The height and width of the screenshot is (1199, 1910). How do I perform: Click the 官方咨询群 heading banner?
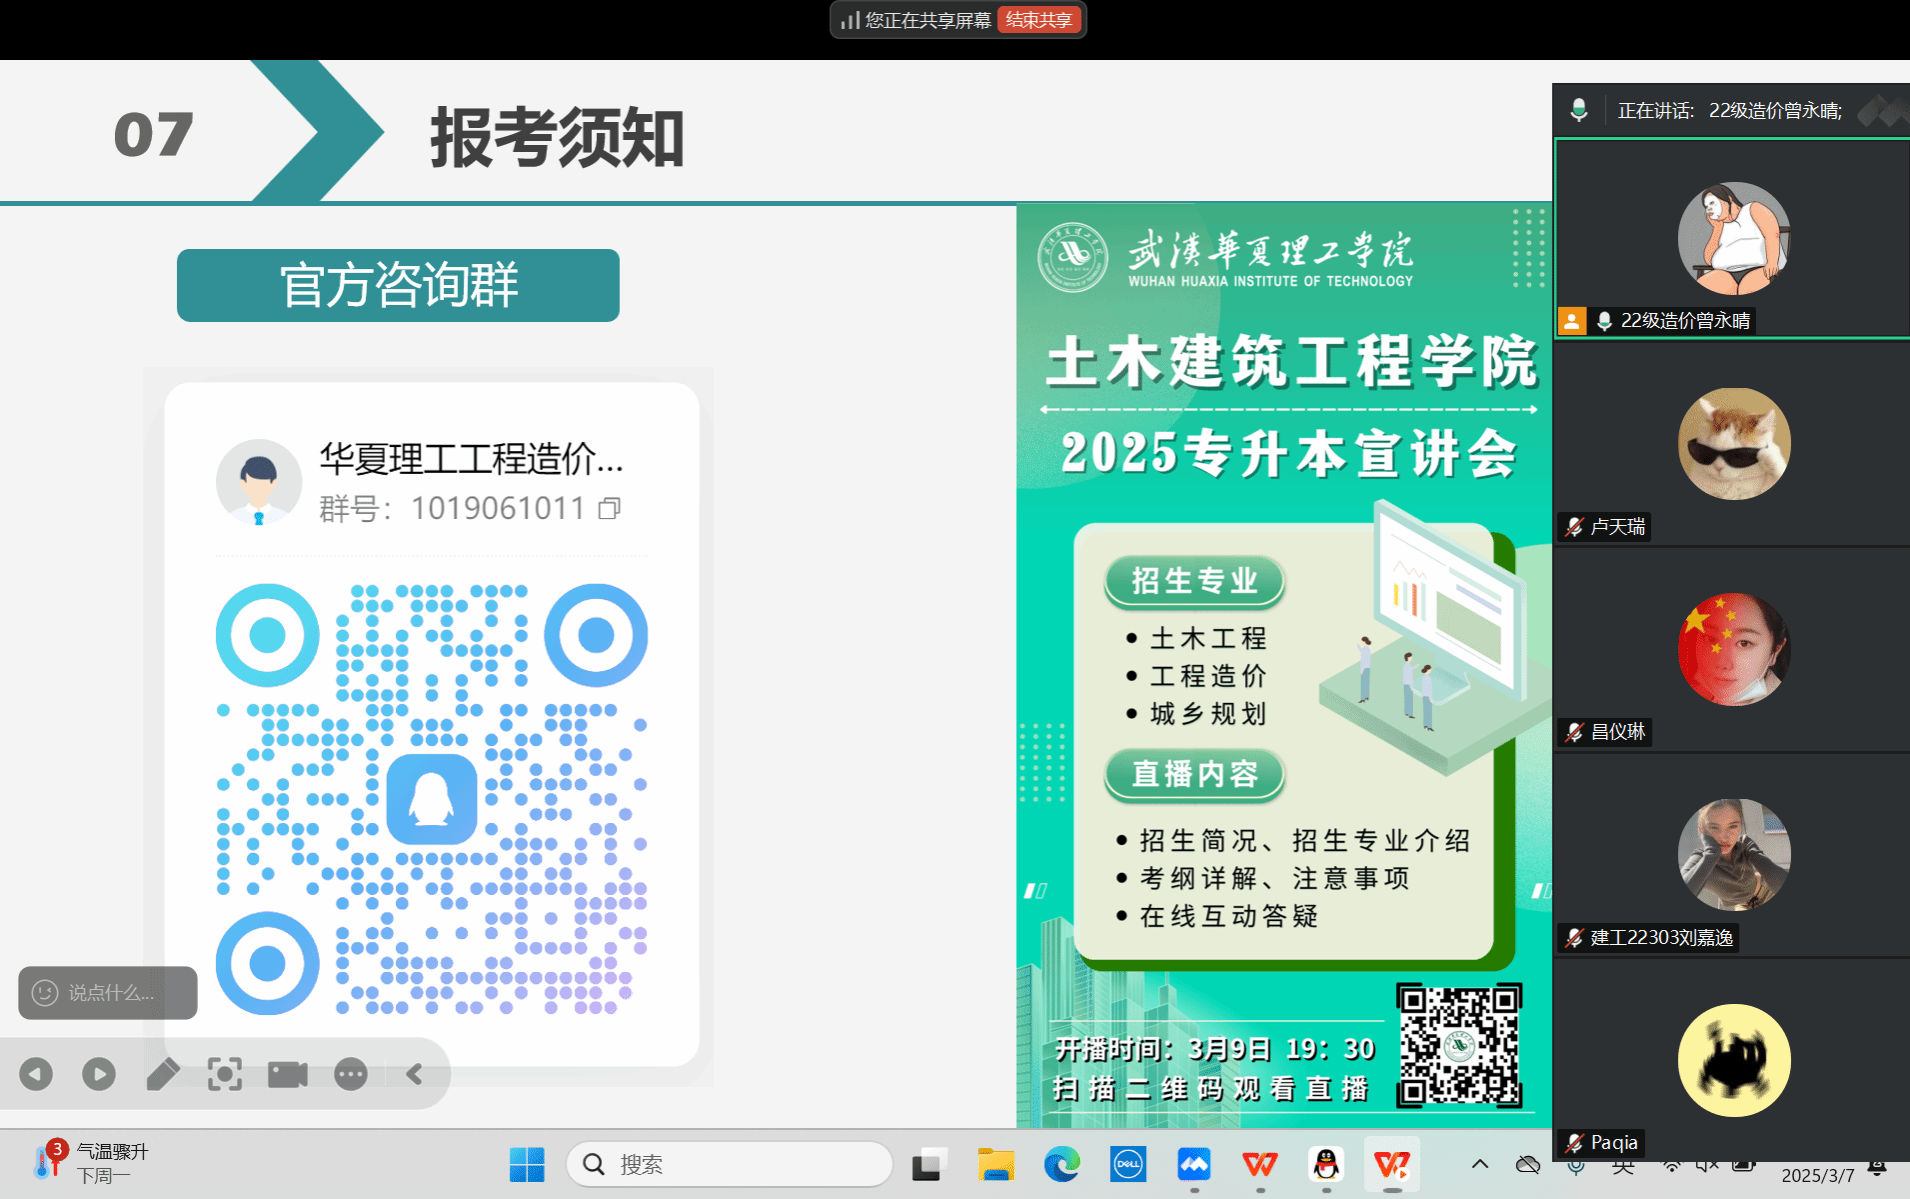[398, 285]
